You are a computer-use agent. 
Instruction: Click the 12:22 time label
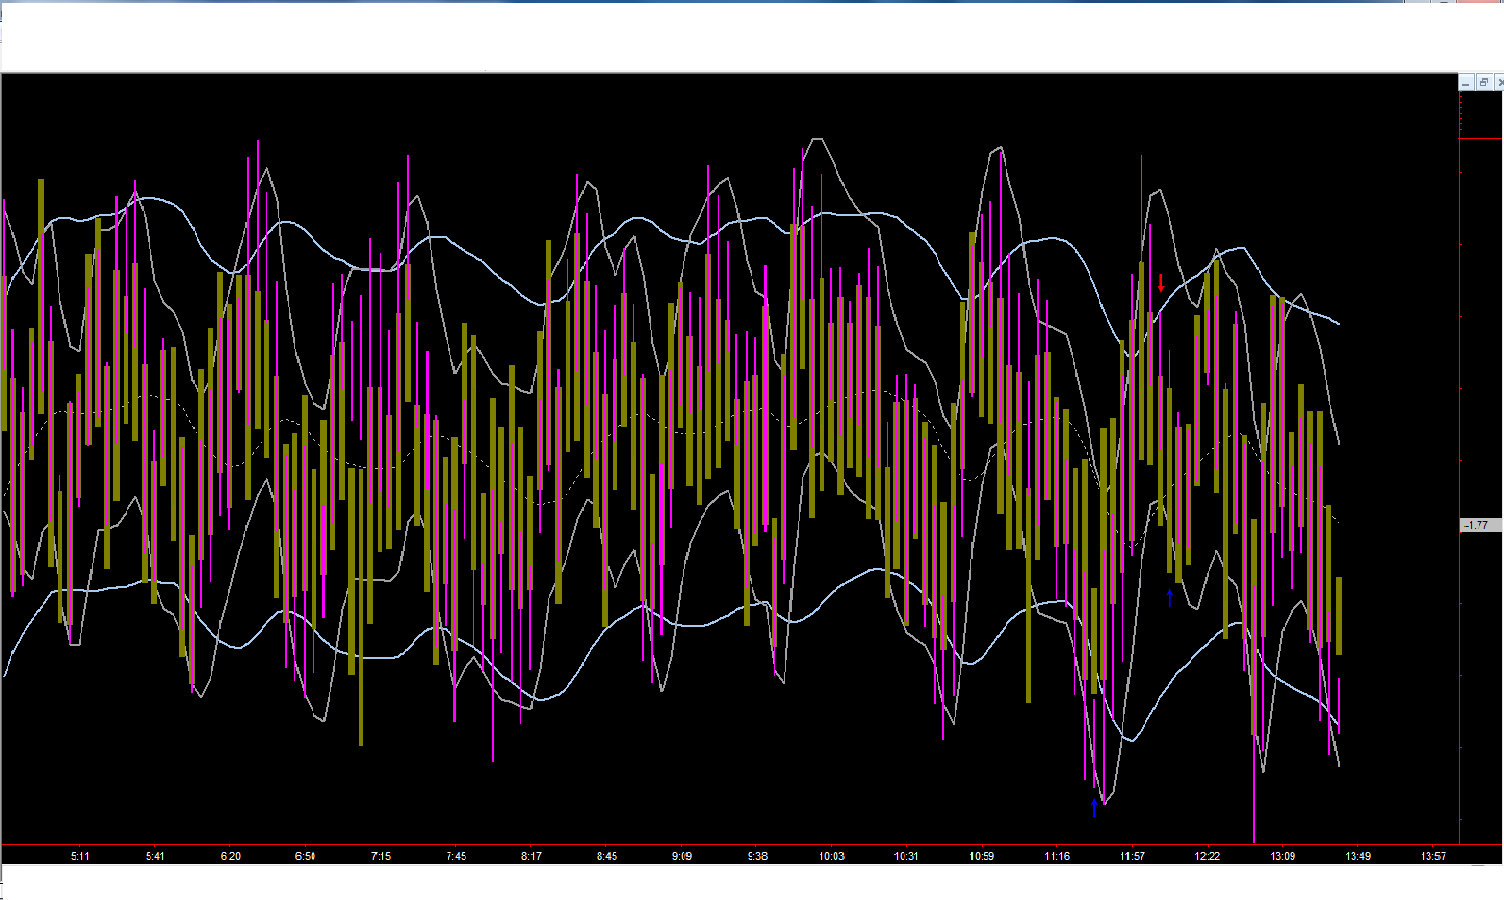[1207, 856]
